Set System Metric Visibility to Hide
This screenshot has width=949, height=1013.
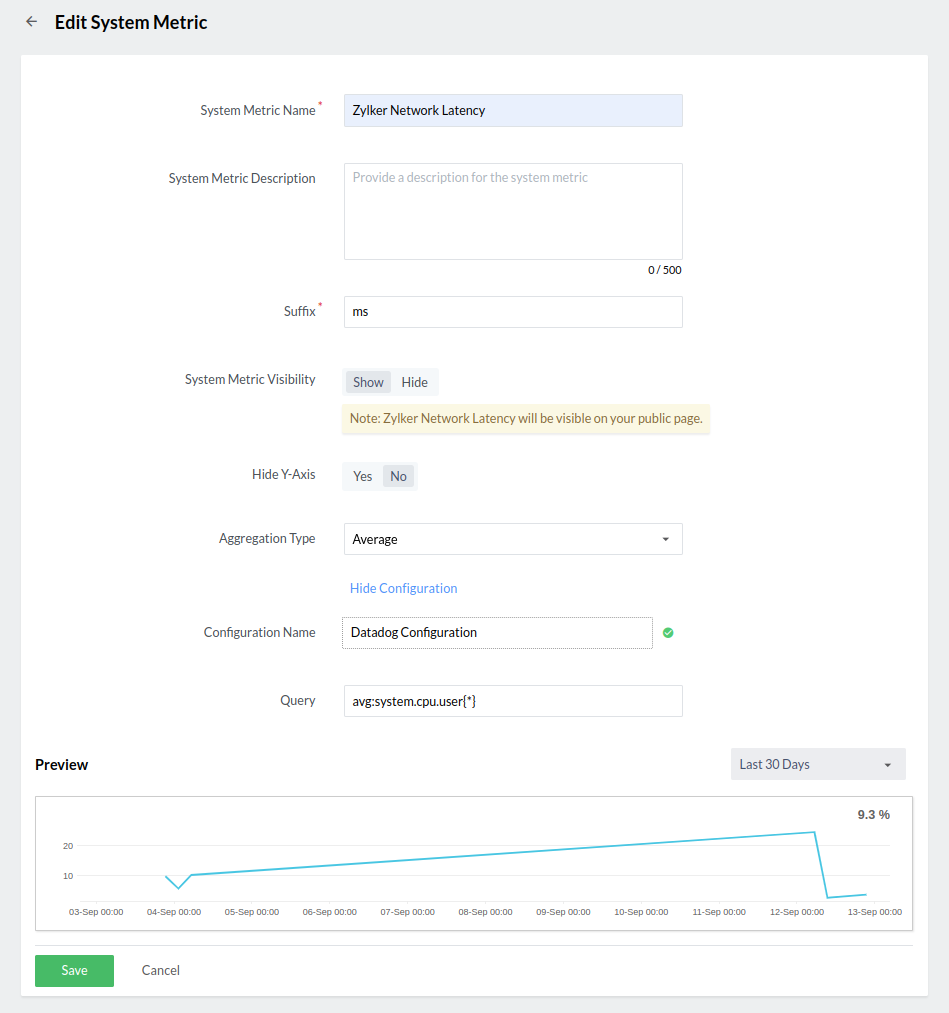414,382
